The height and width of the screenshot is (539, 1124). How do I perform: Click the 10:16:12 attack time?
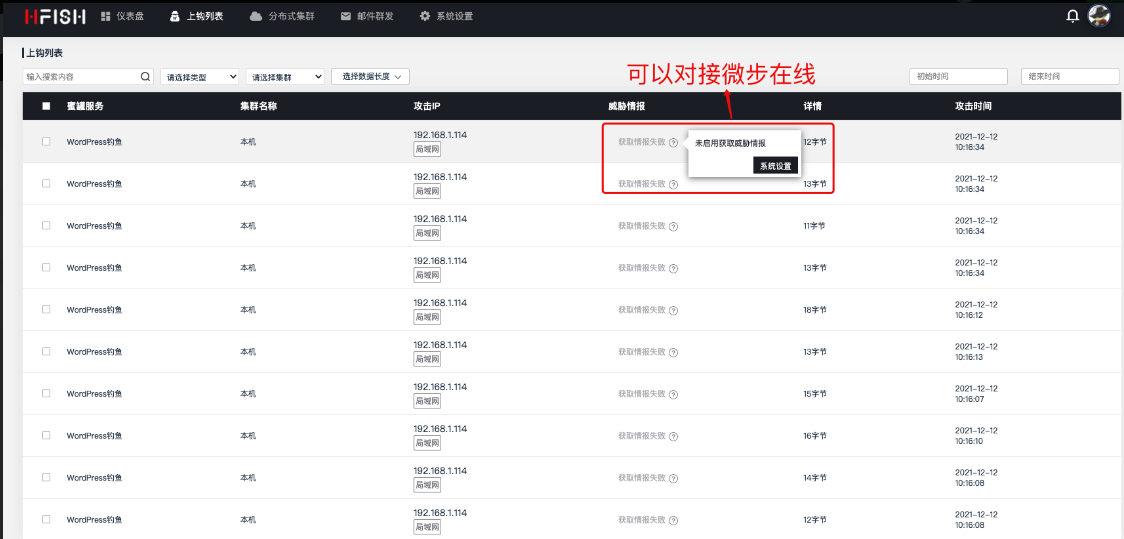976,310
